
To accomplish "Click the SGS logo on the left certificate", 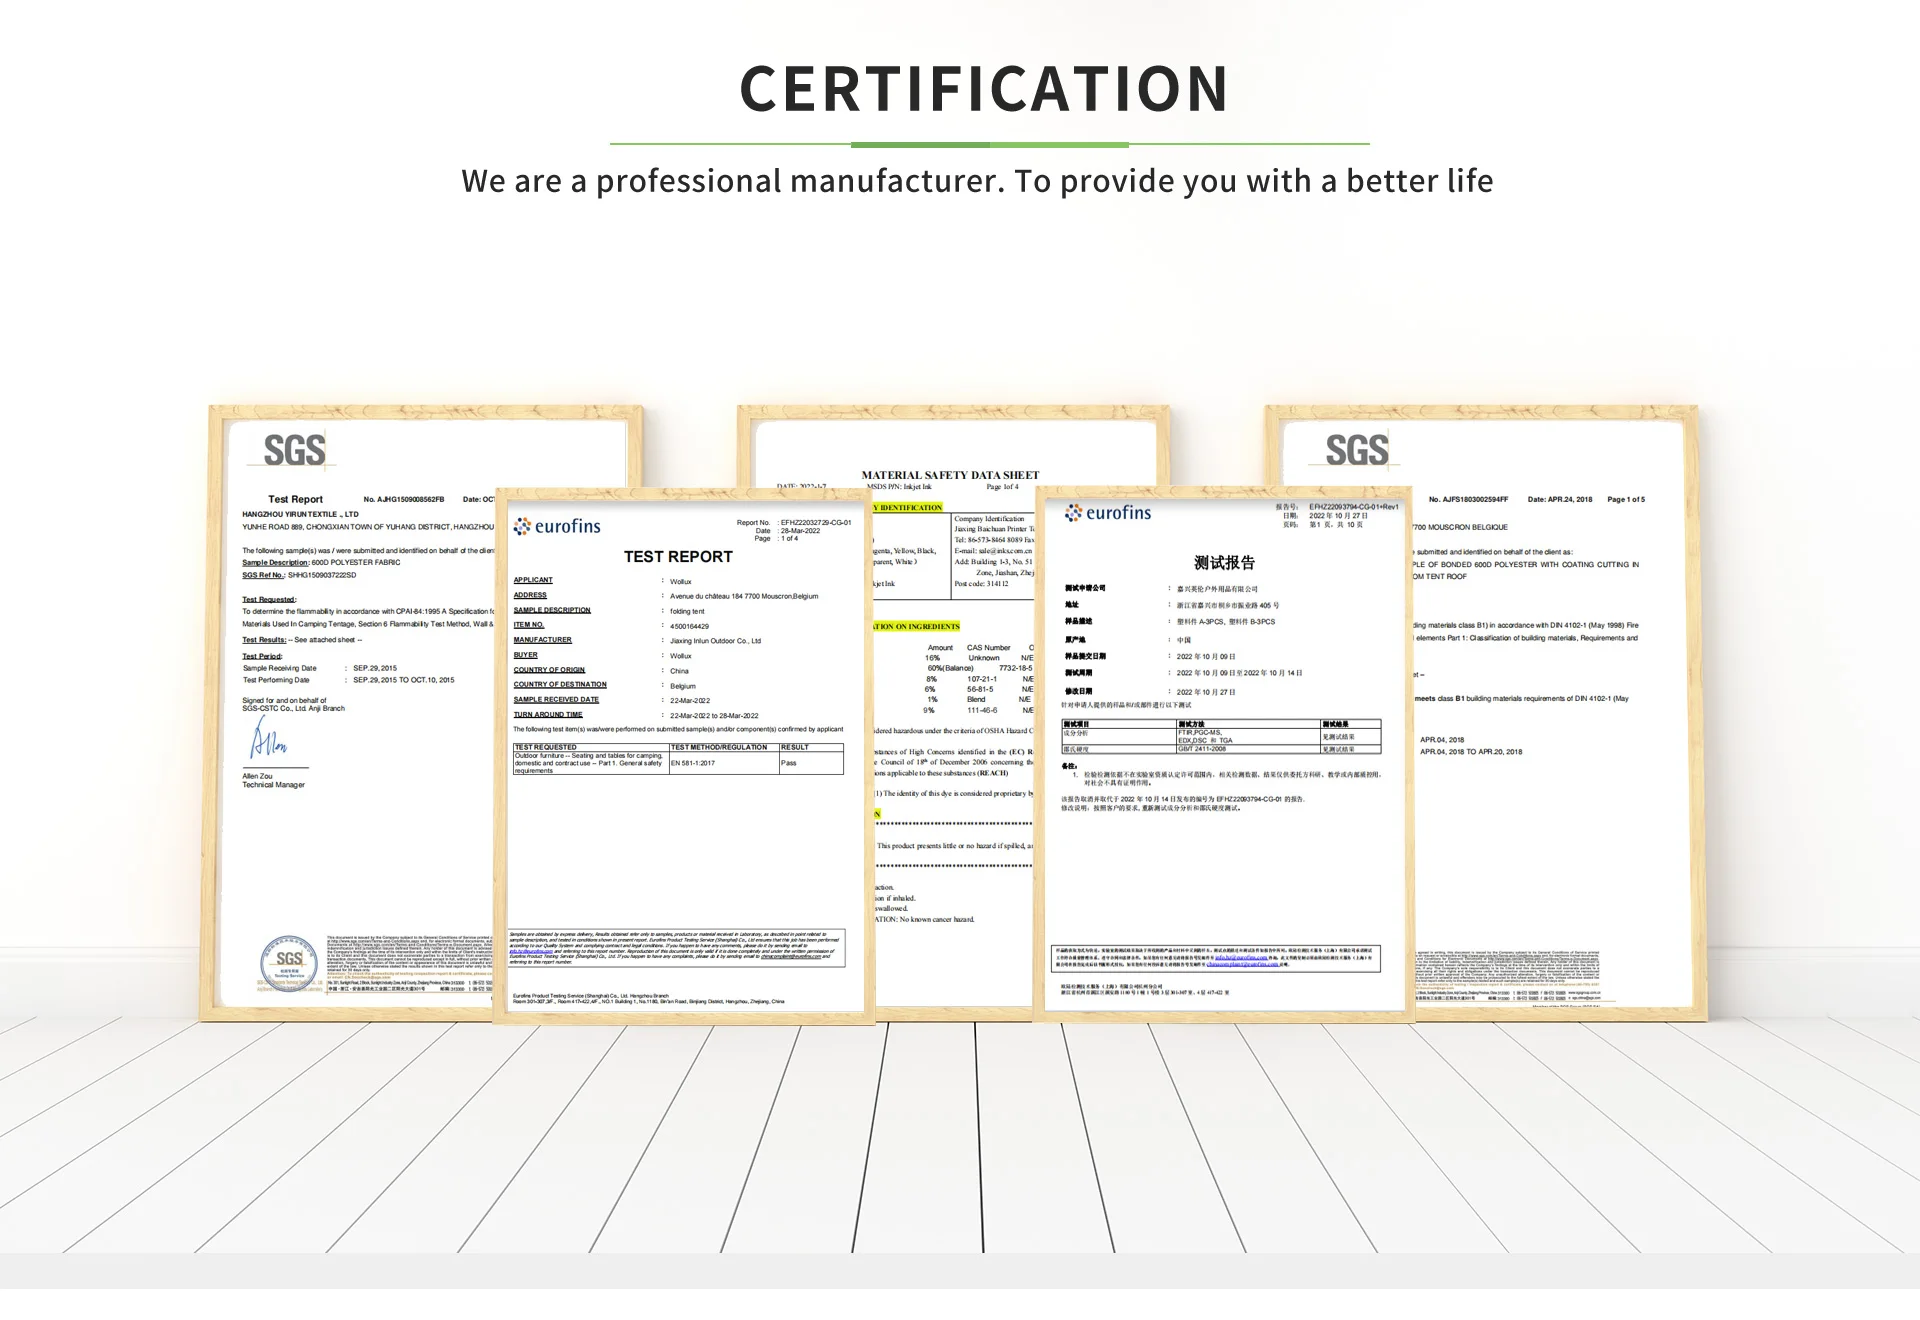I will pos(294,451).
